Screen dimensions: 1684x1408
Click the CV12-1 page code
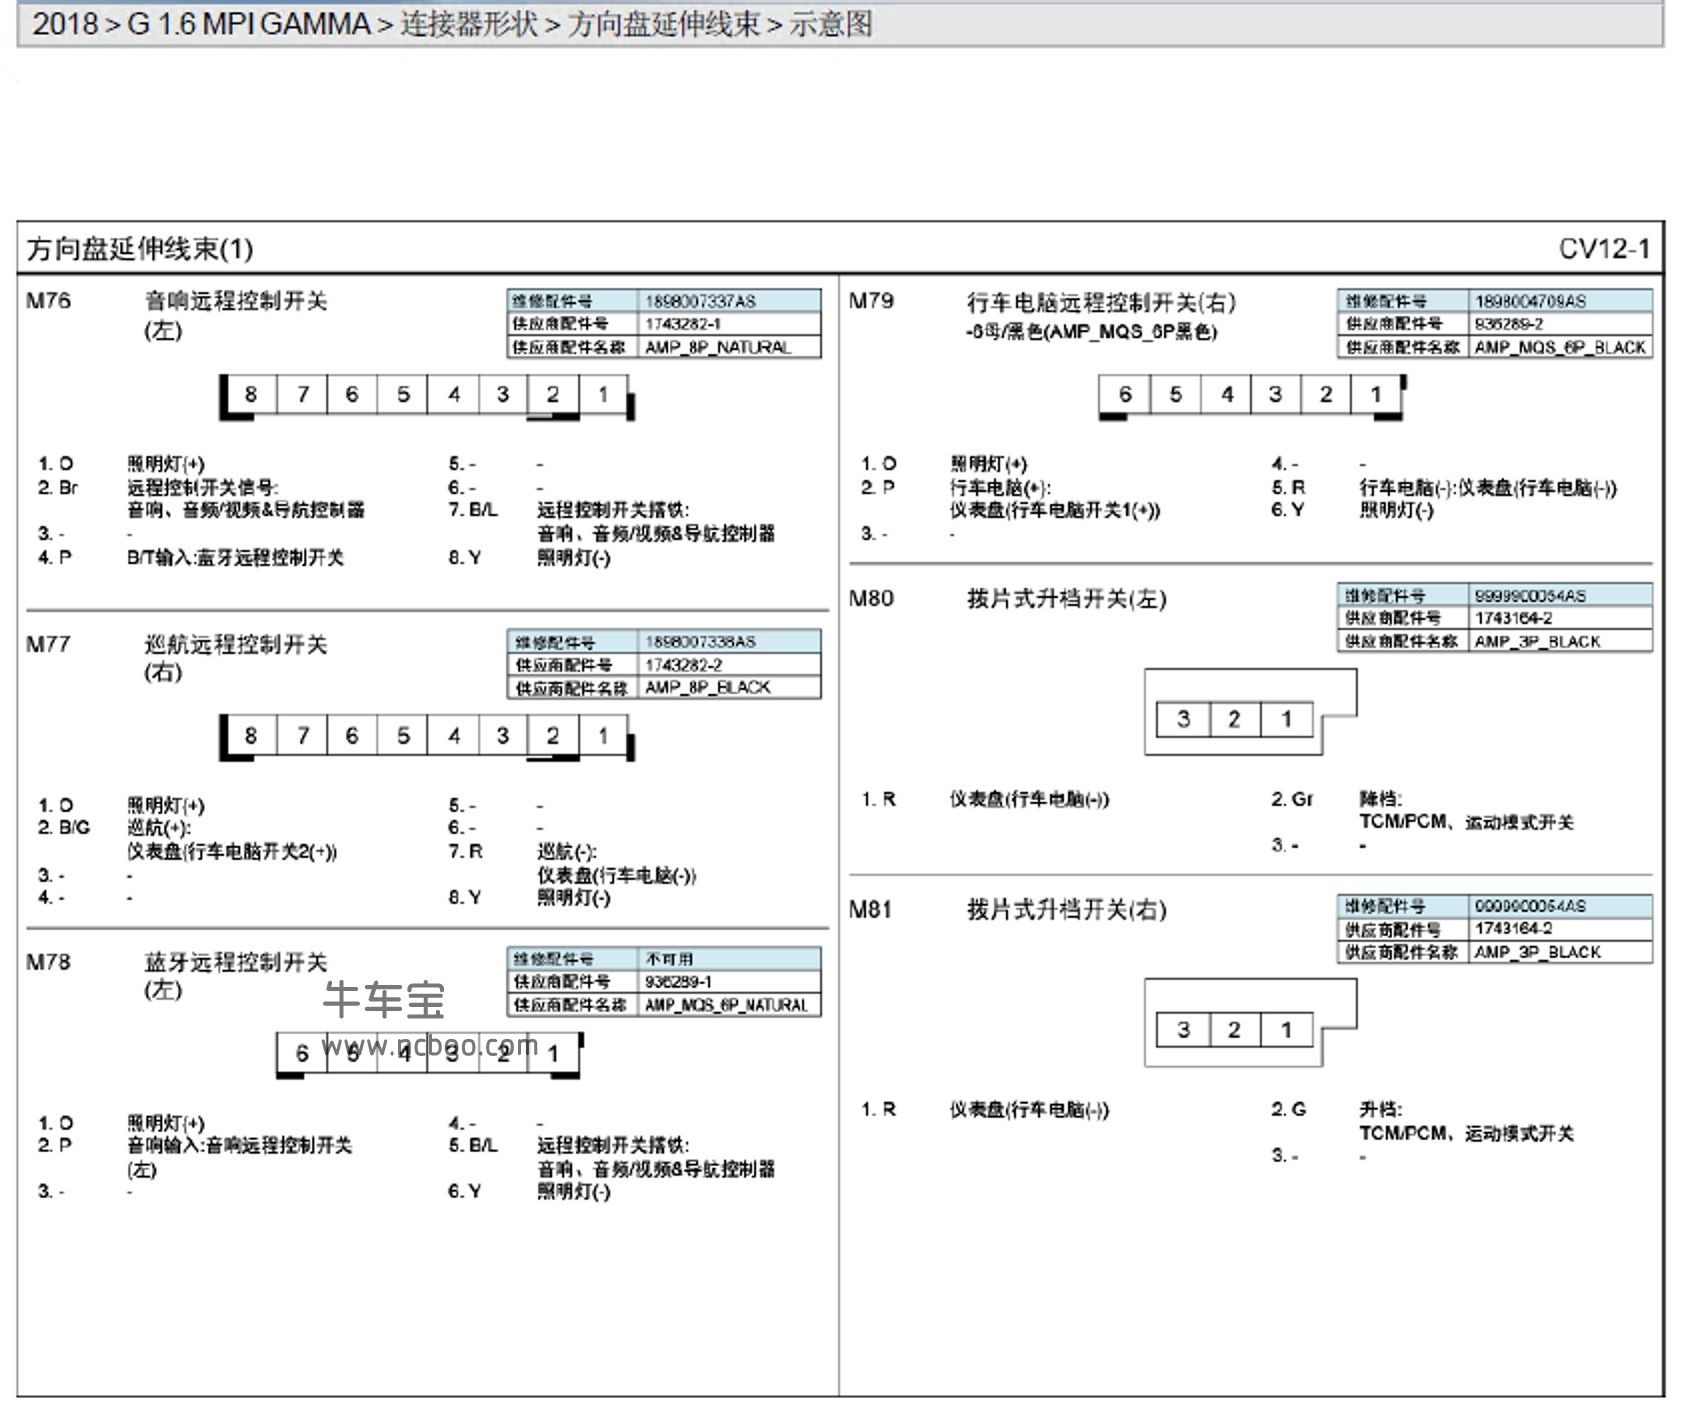[x=1603, y=249]
